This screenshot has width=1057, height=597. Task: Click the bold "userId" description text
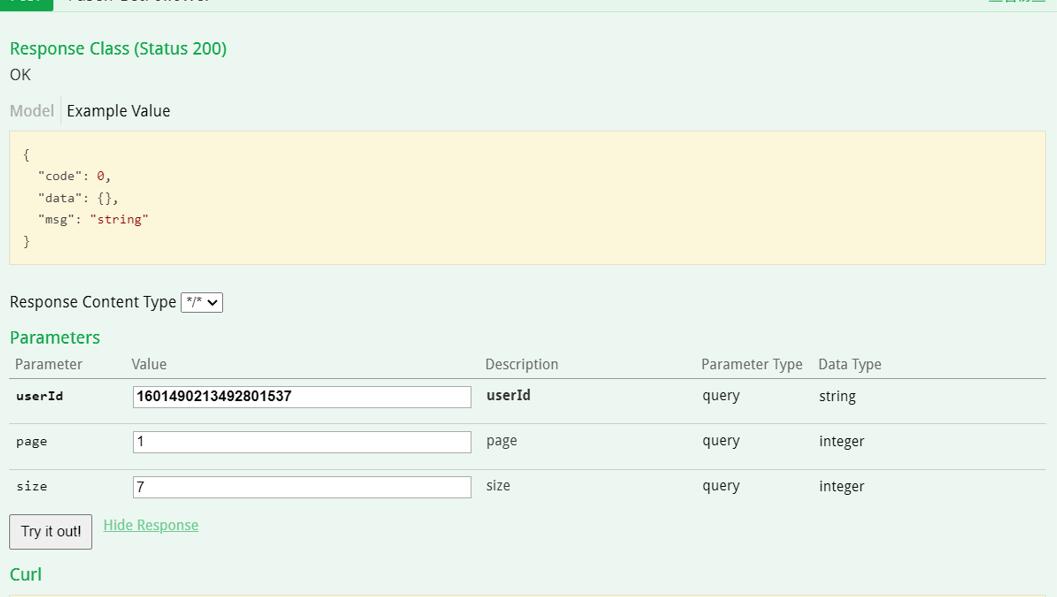(508, 396)
